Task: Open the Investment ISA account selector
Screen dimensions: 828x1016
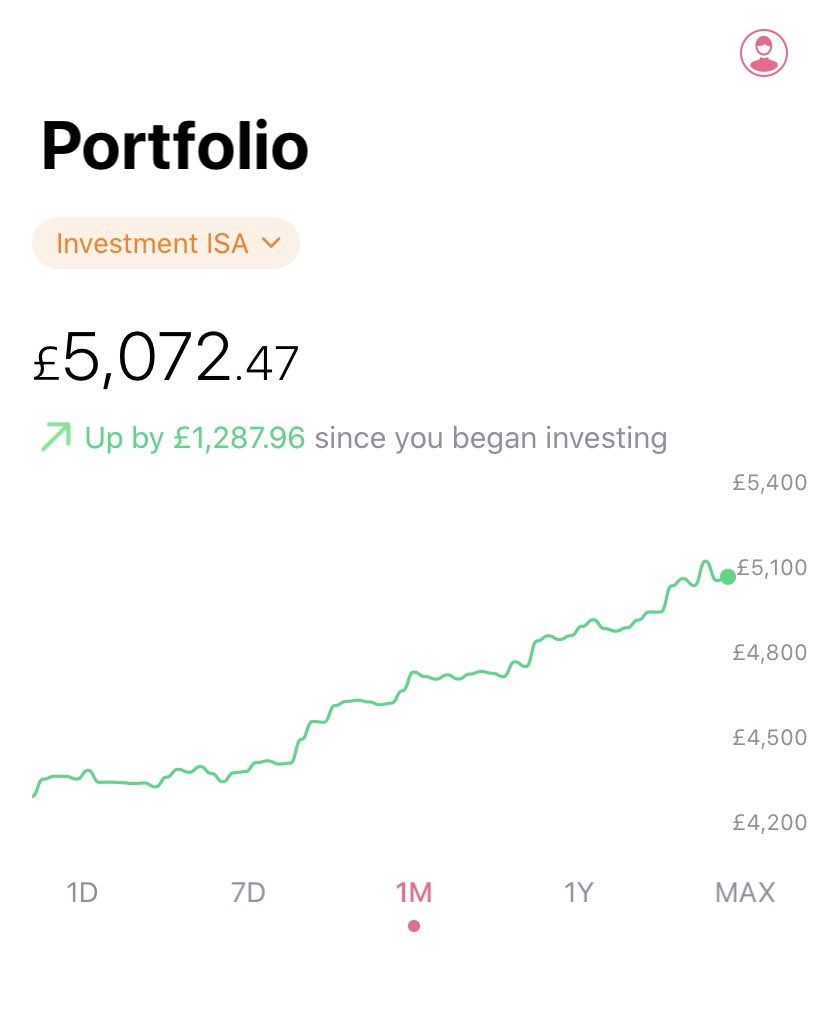Action: coord(166,243)
